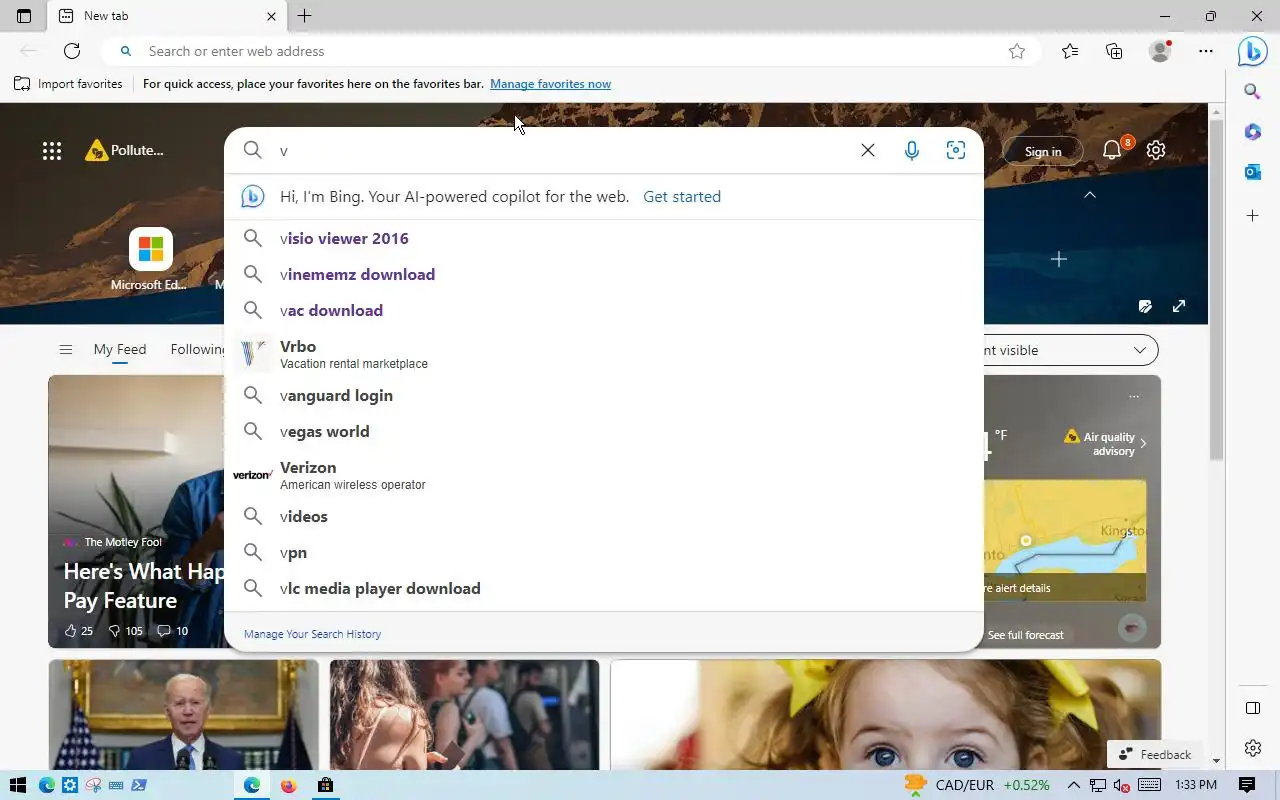
Task: Open page settings gear icon
Action: tap(1156, 150)
